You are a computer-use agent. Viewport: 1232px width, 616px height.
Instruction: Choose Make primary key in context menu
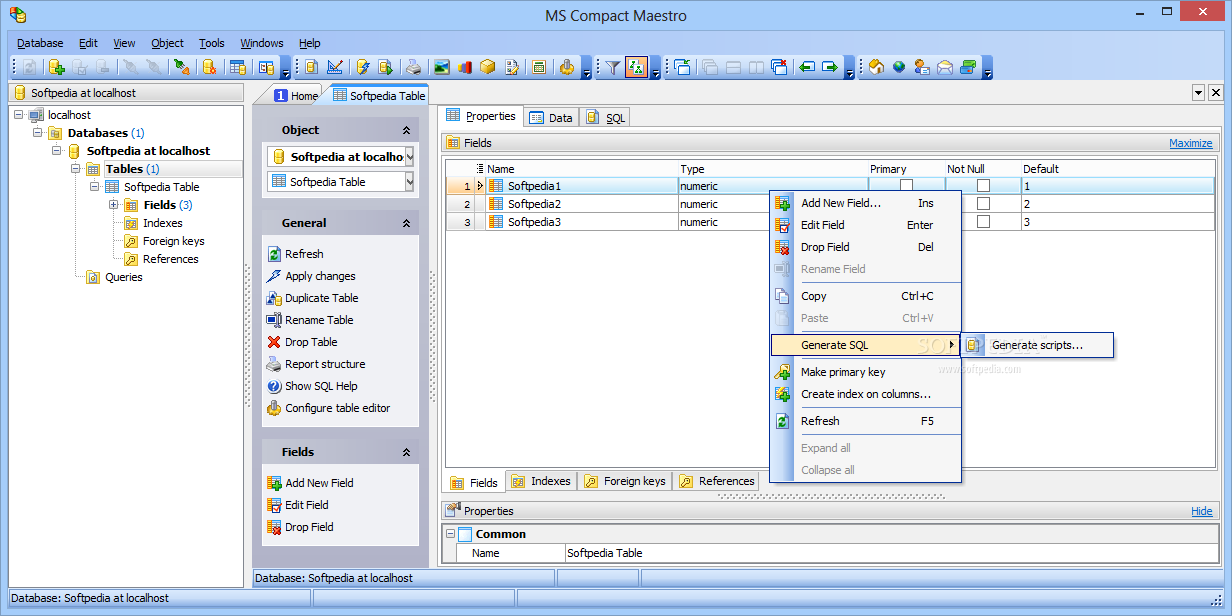[865, 372]
